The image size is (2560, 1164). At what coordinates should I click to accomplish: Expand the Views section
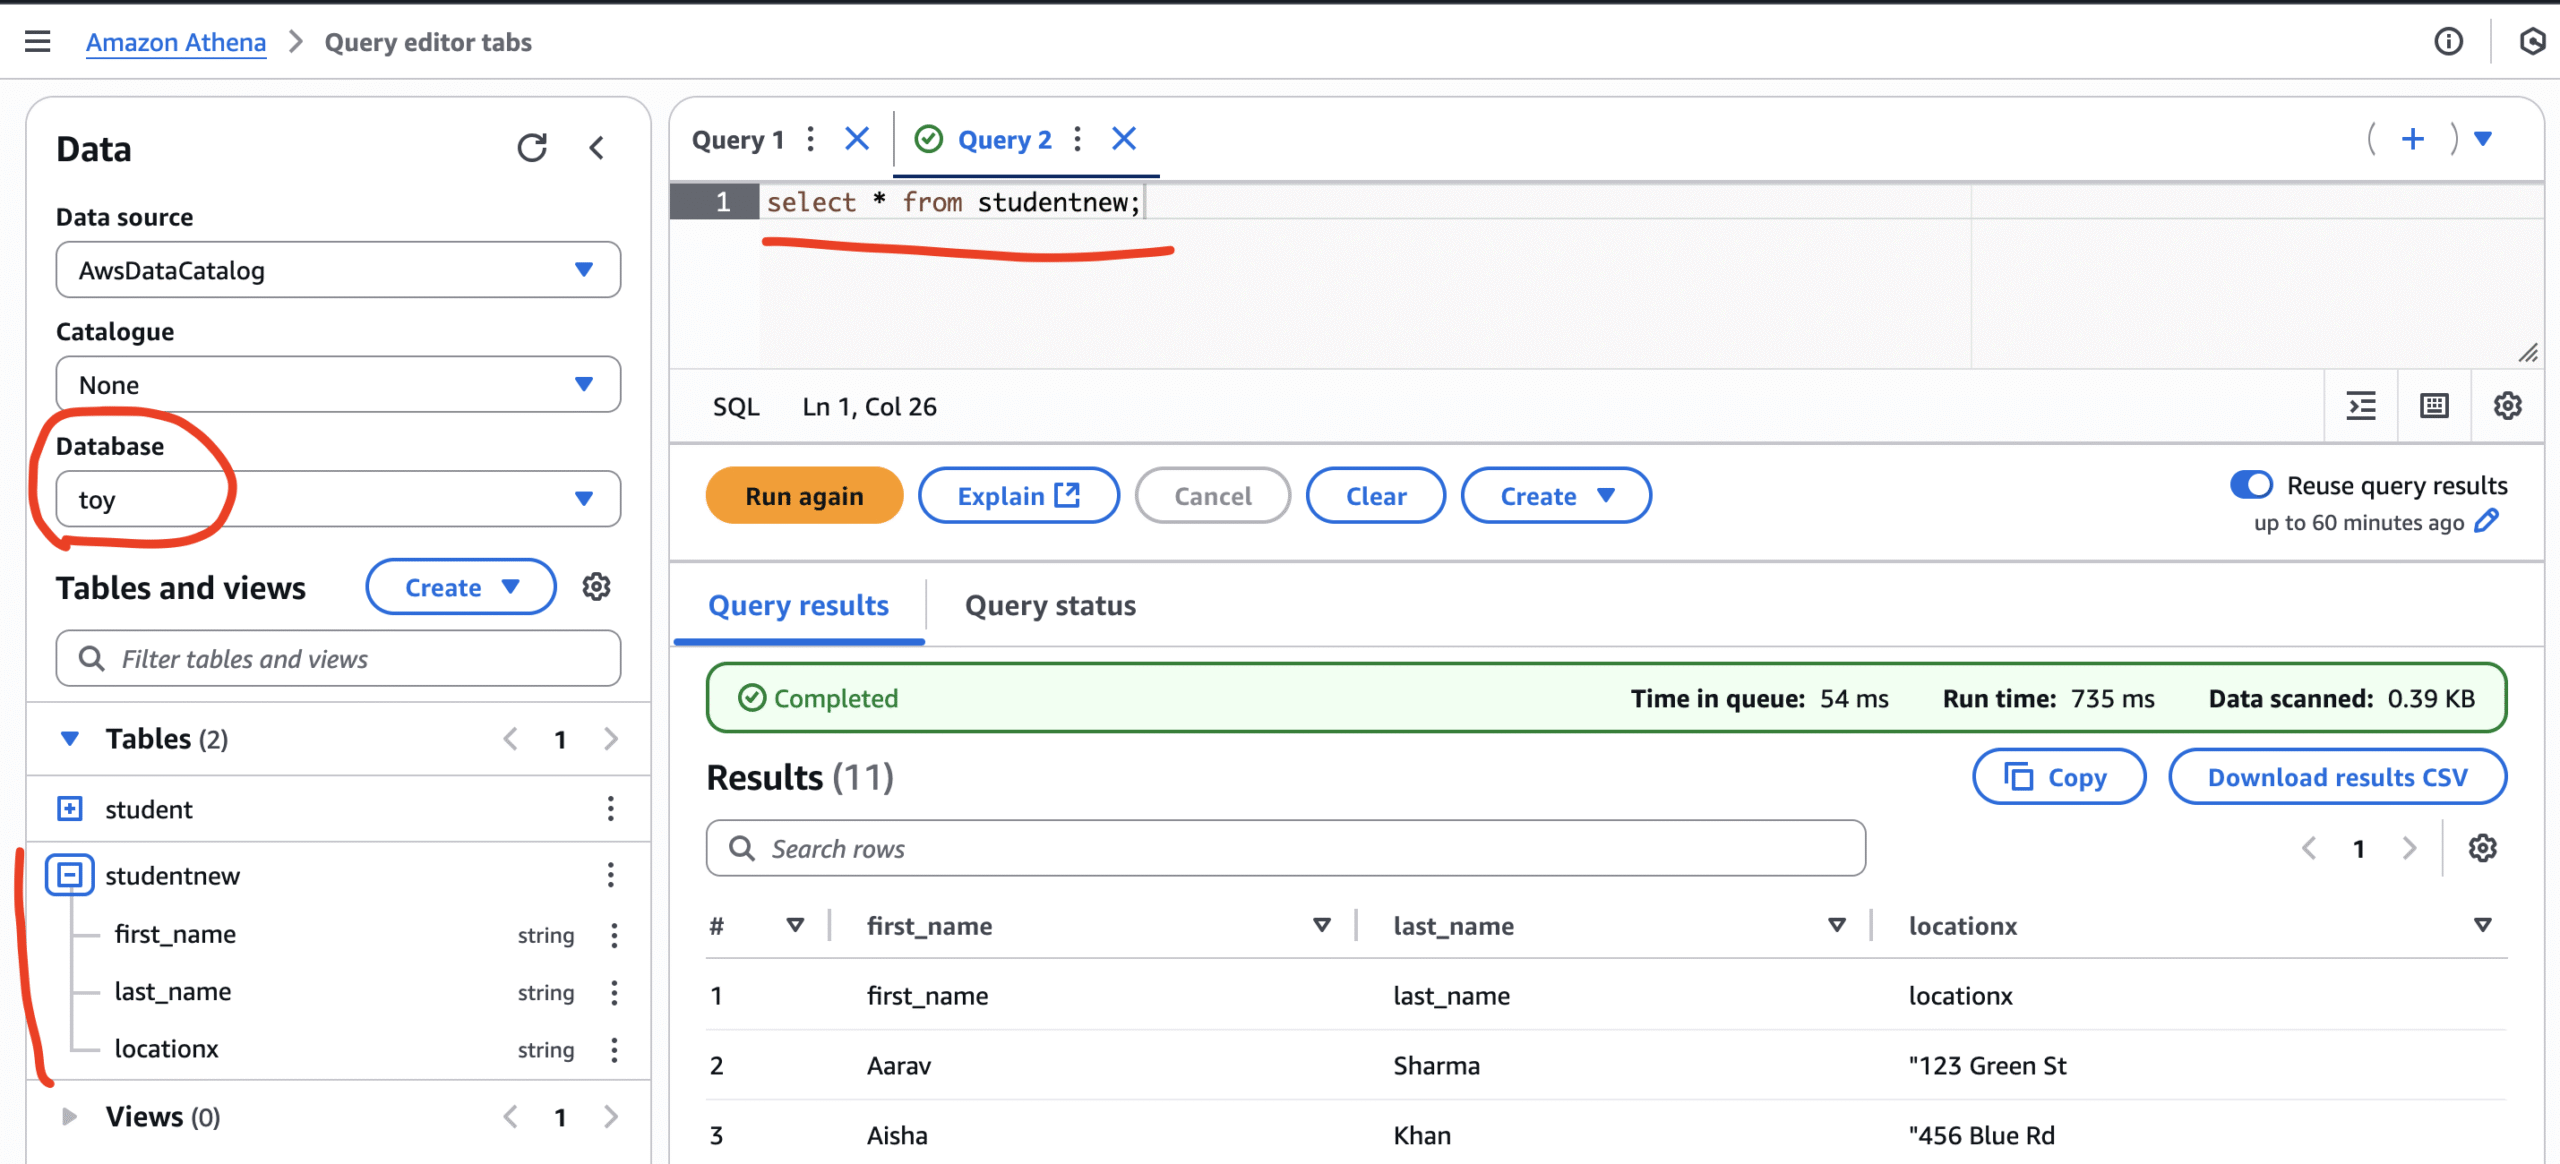pyautogui.click(x=68, y=1116)
